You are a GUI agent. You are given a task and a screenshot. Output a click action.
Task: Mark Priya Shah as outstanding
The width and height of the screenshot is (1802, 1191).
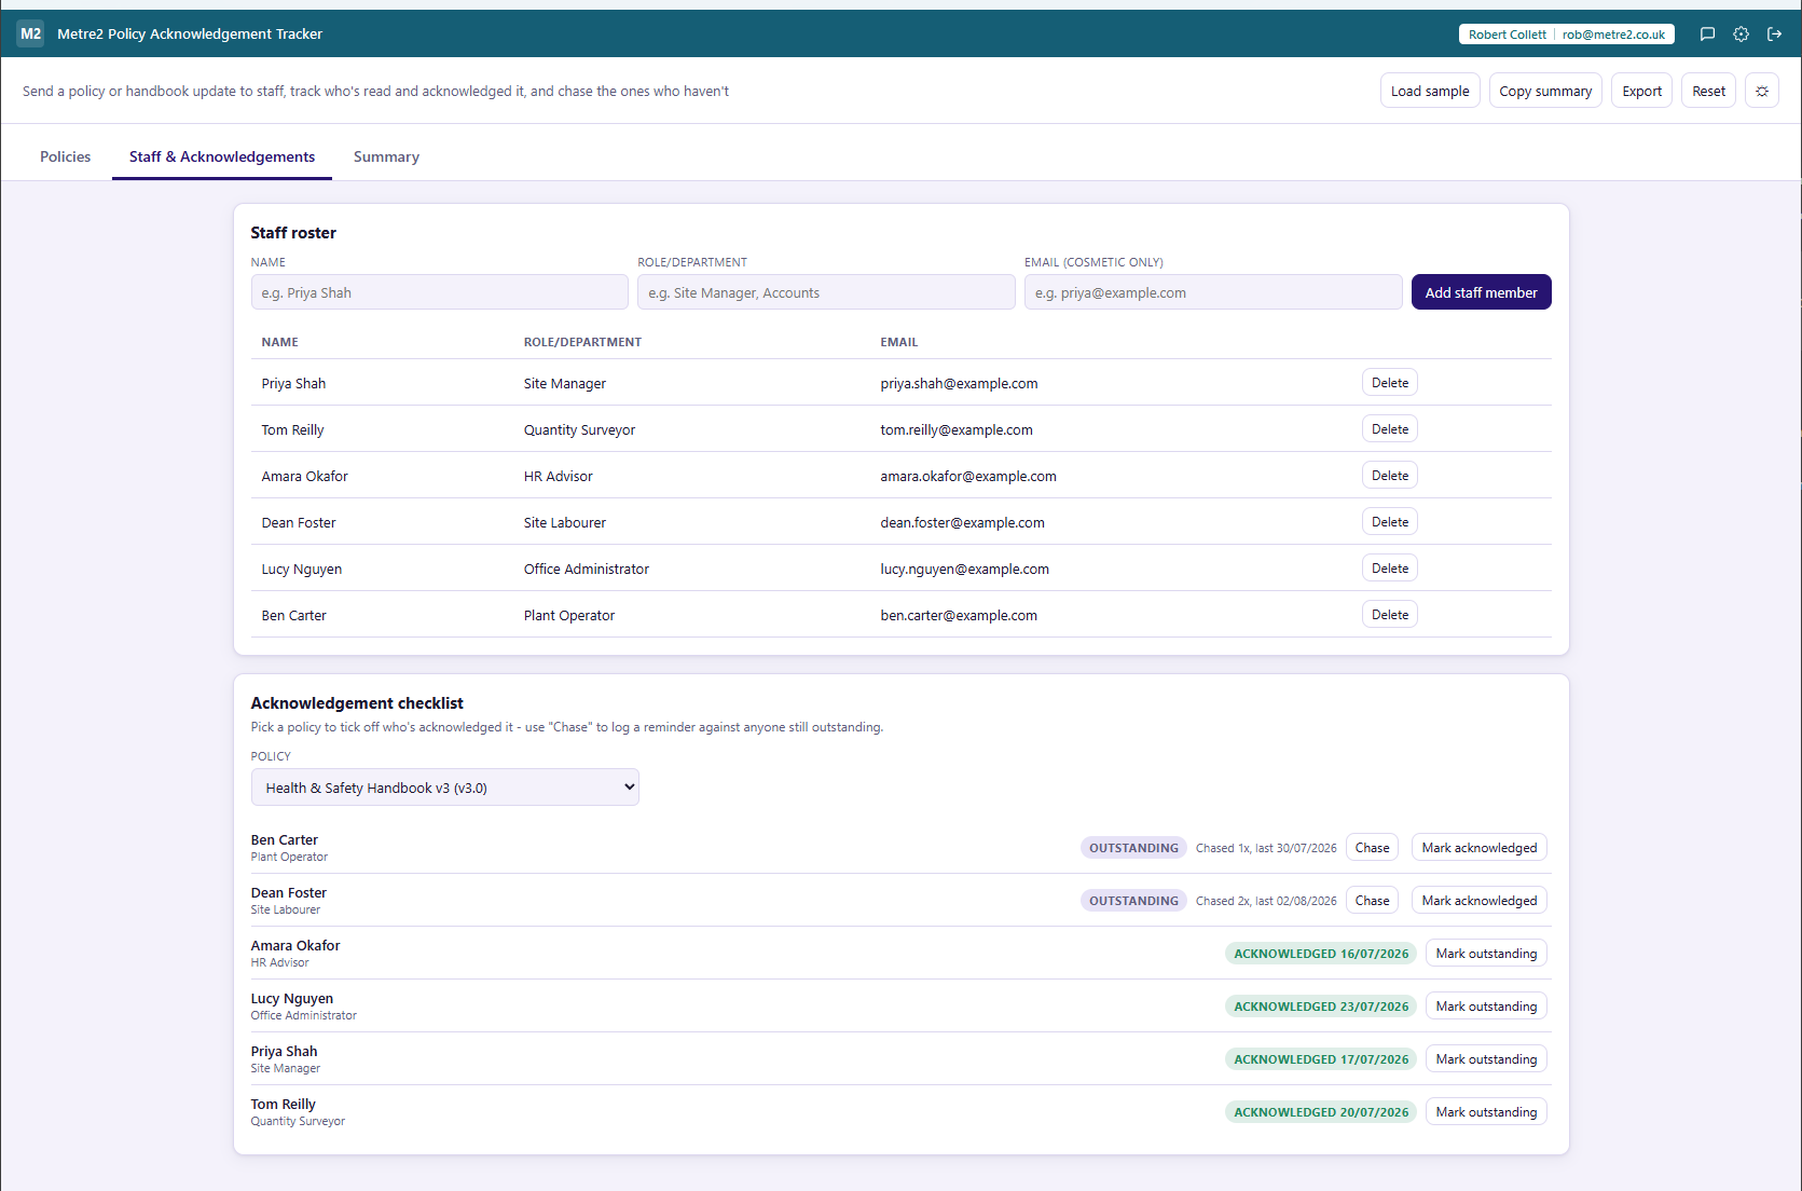(x=1486, y=1059)
